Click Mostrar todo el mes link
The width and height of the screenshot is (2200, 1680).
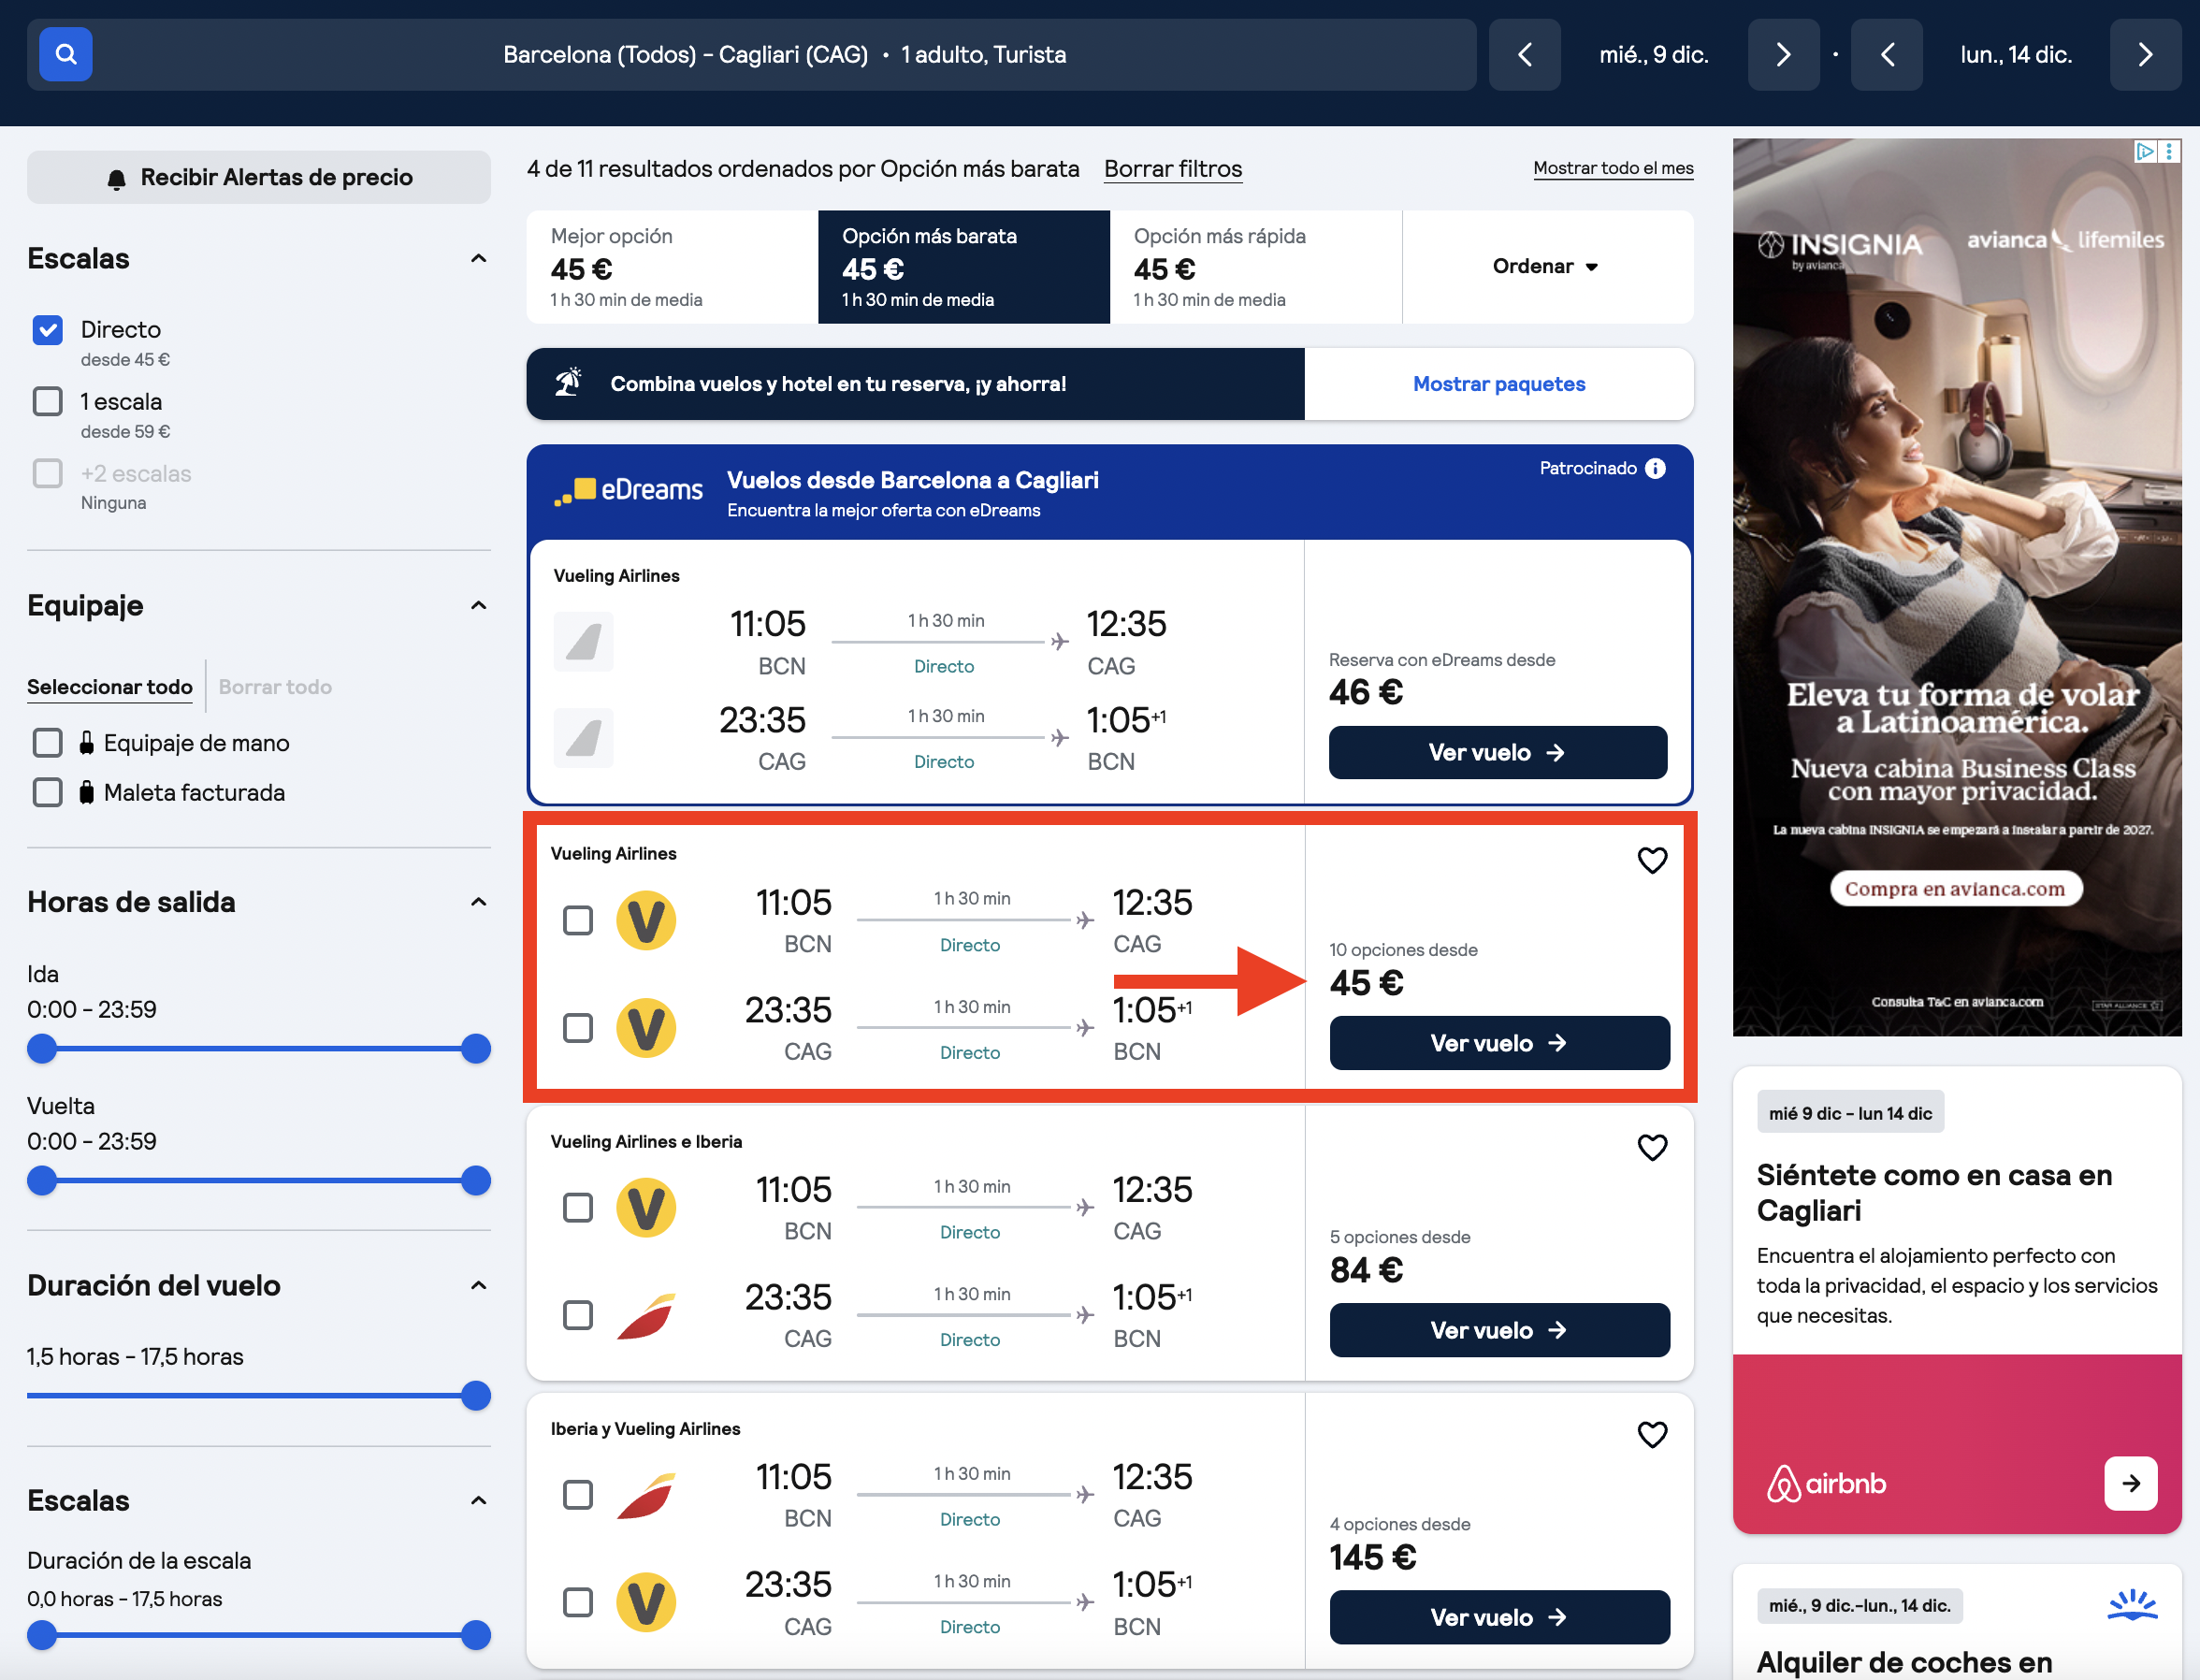pos(1613,168)
